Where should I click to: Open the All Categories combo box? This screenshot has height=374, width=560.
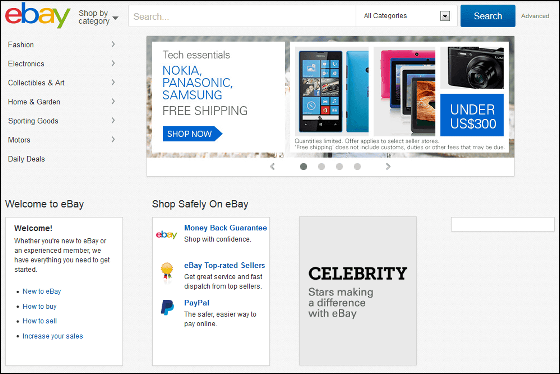406,16
